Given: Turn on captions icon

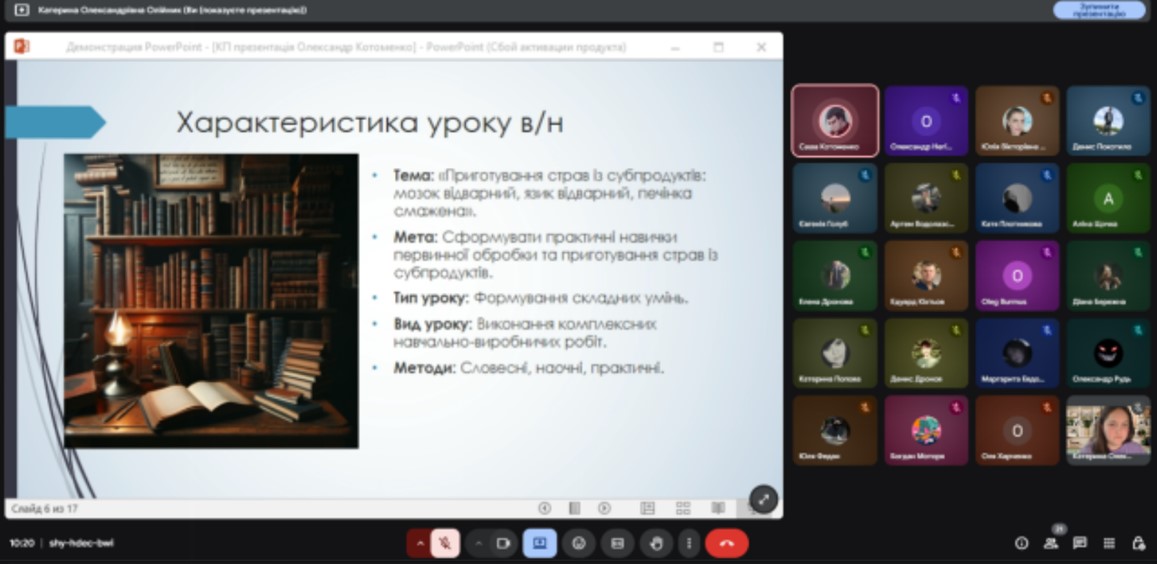Looking at the screenshot, I should [x=617, y=543].
